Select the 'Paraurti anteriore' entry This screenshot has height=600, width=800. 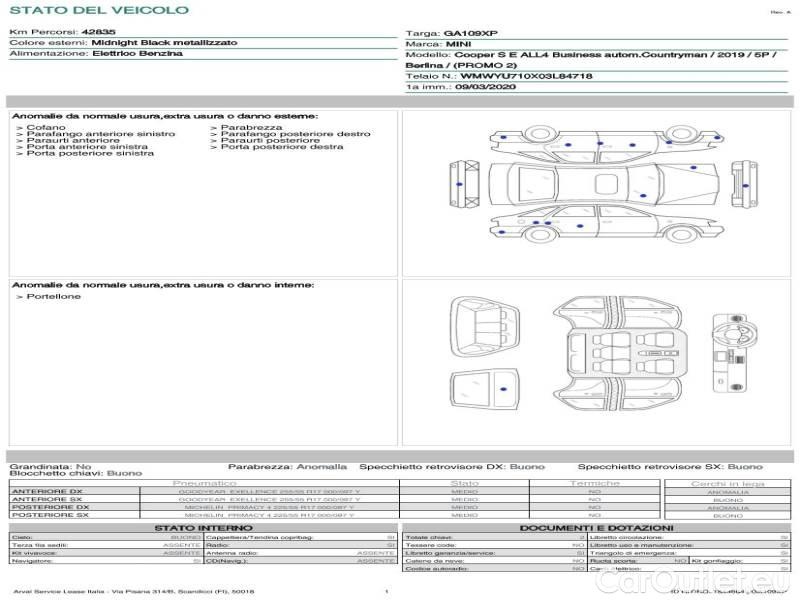pos(73,140)
